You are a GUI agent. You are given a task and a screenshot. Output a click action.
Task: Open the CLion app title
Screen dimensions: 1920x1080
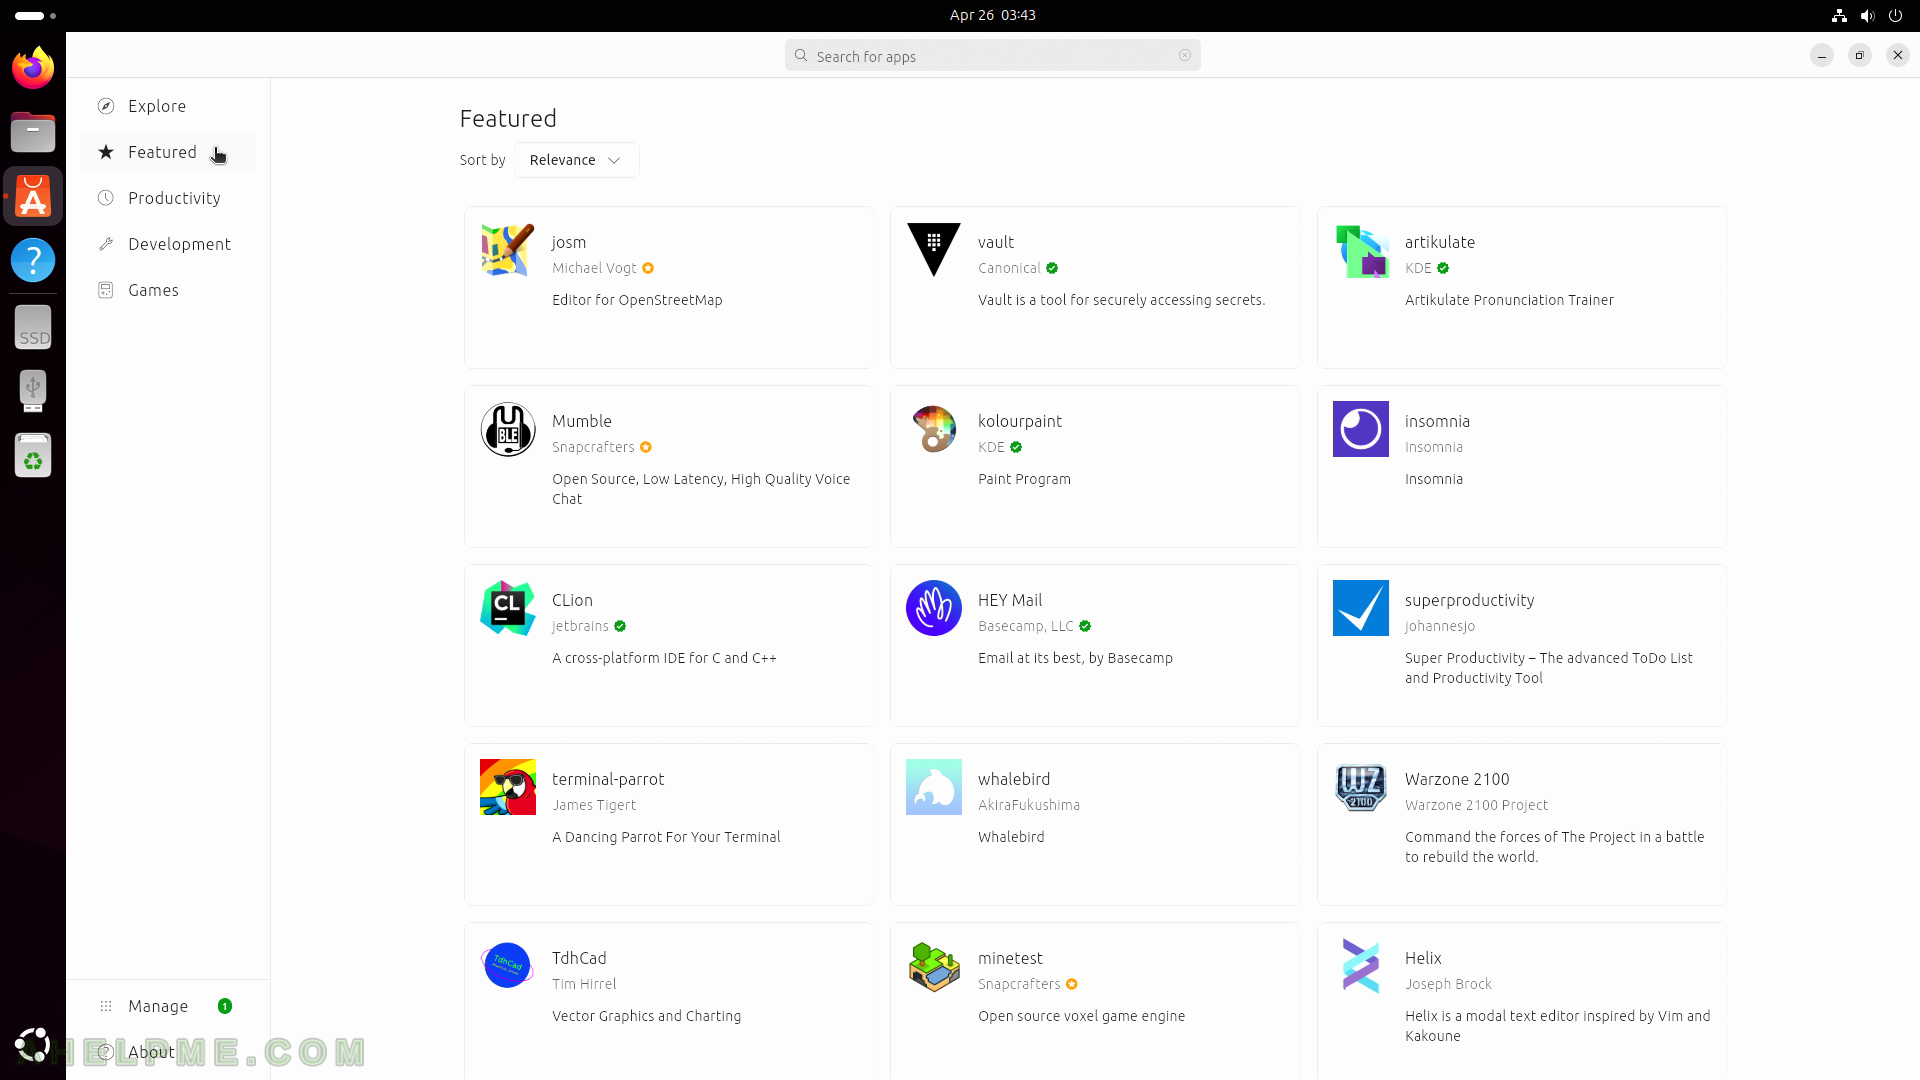pos(572,600)
